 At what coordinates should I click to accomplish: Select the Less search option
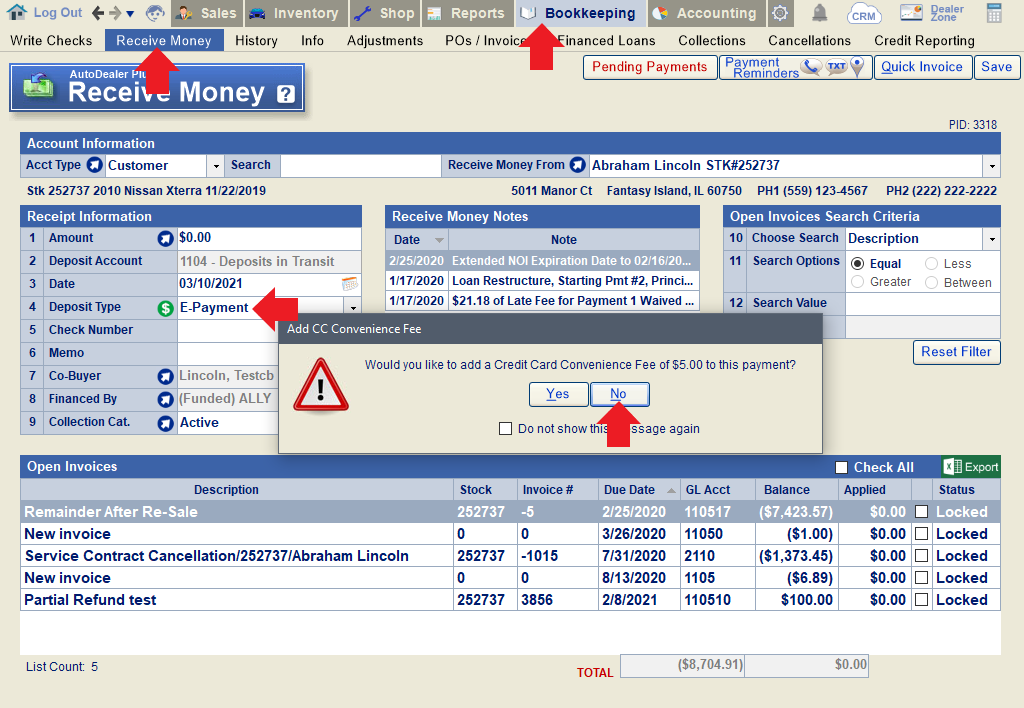(x=931, y=263)
